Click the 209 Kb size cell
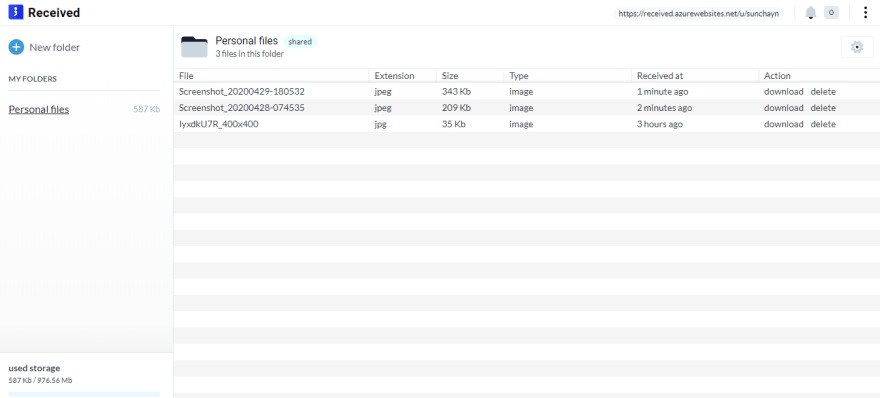880x398 pixels. click(x=456, y=108)
